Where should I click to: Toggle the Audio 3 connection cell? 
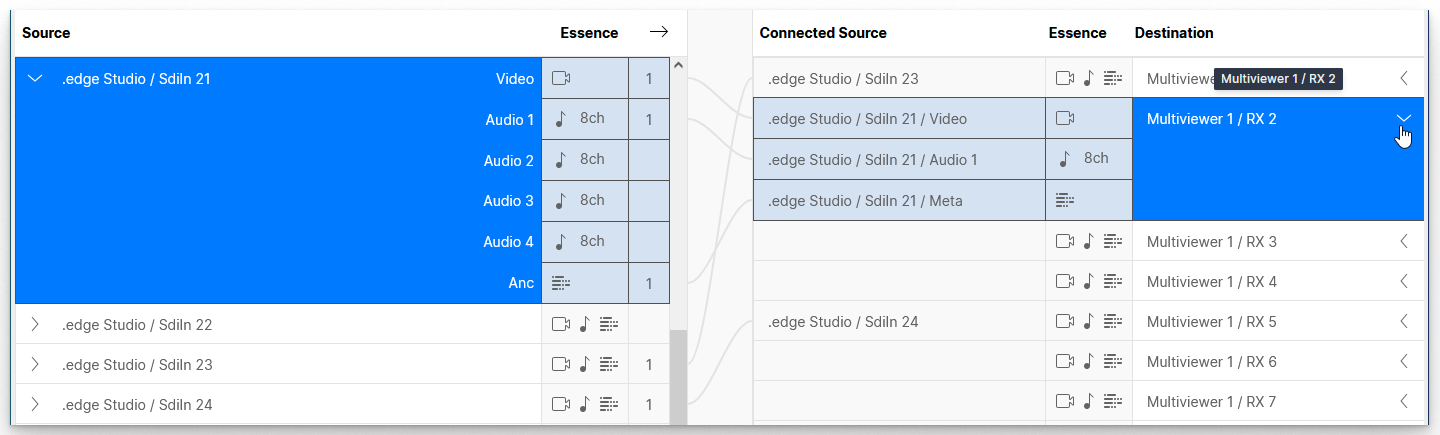click(x=649, y=201)
